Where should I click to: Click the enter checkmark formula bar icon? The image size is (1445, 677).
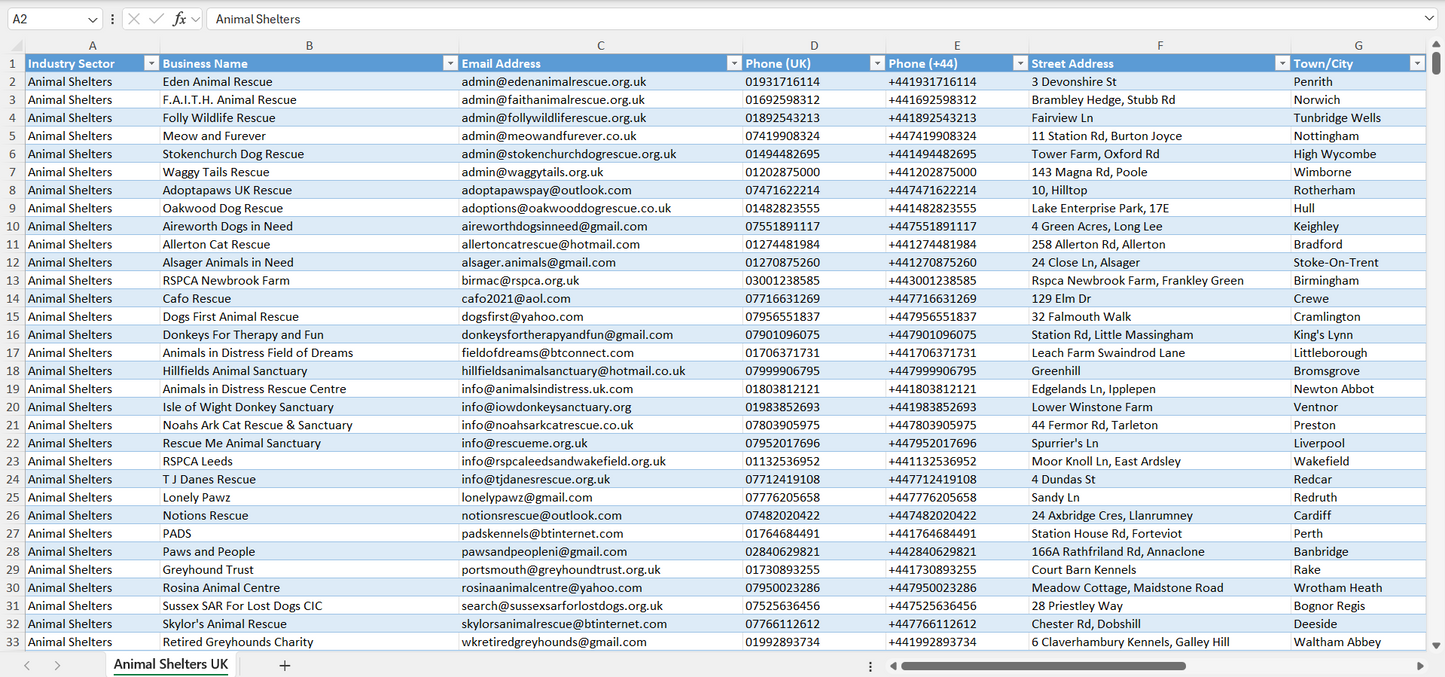[156, 19]
